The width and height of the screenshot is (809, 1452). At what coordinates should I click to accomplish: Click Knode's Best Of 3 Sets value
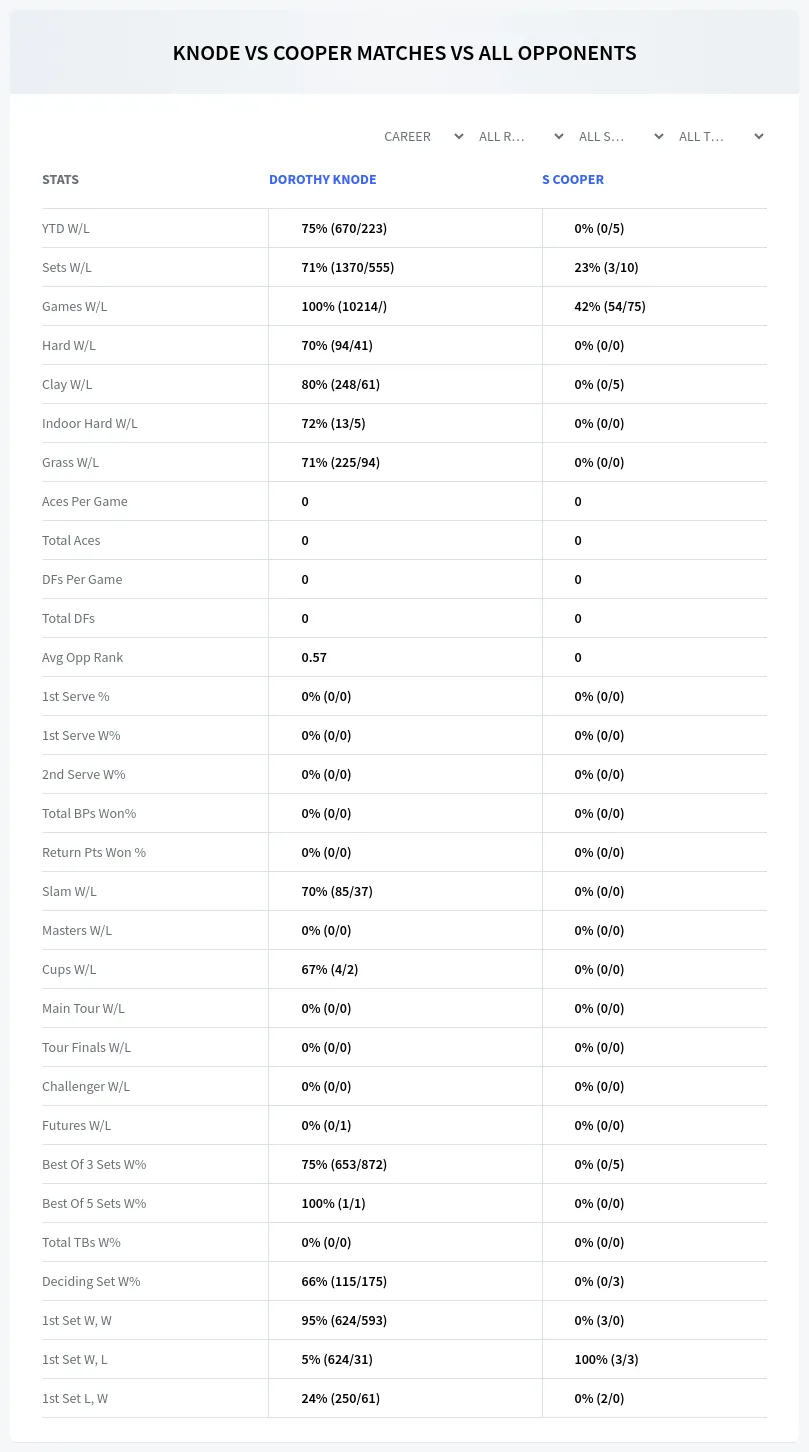(344, 1165)
